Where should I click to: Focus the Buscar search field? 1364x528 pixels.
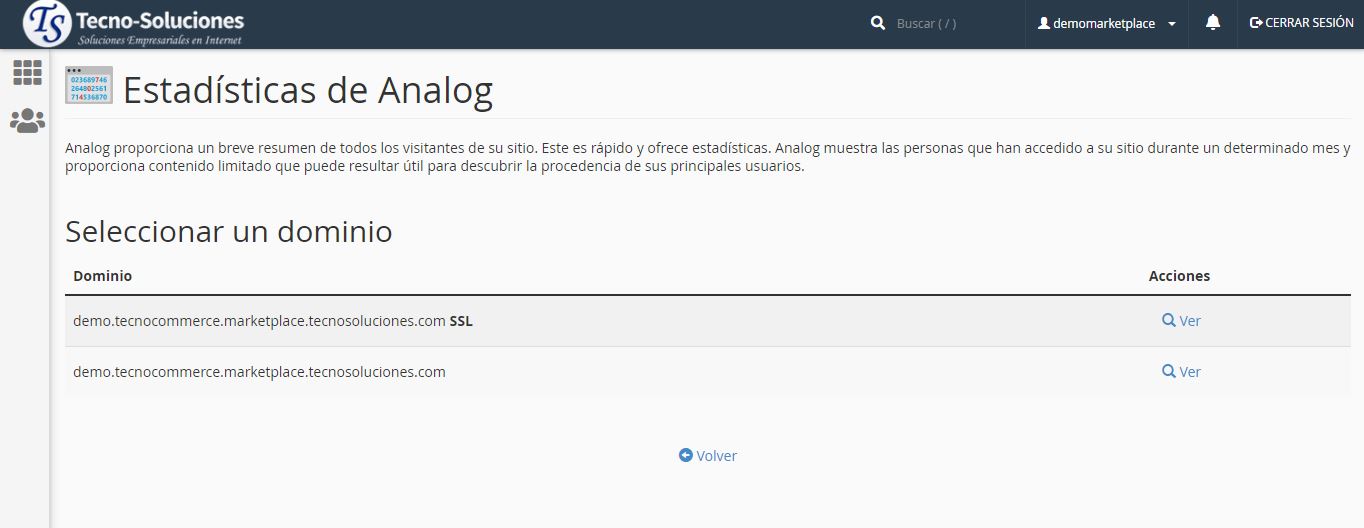click(950, 23)
